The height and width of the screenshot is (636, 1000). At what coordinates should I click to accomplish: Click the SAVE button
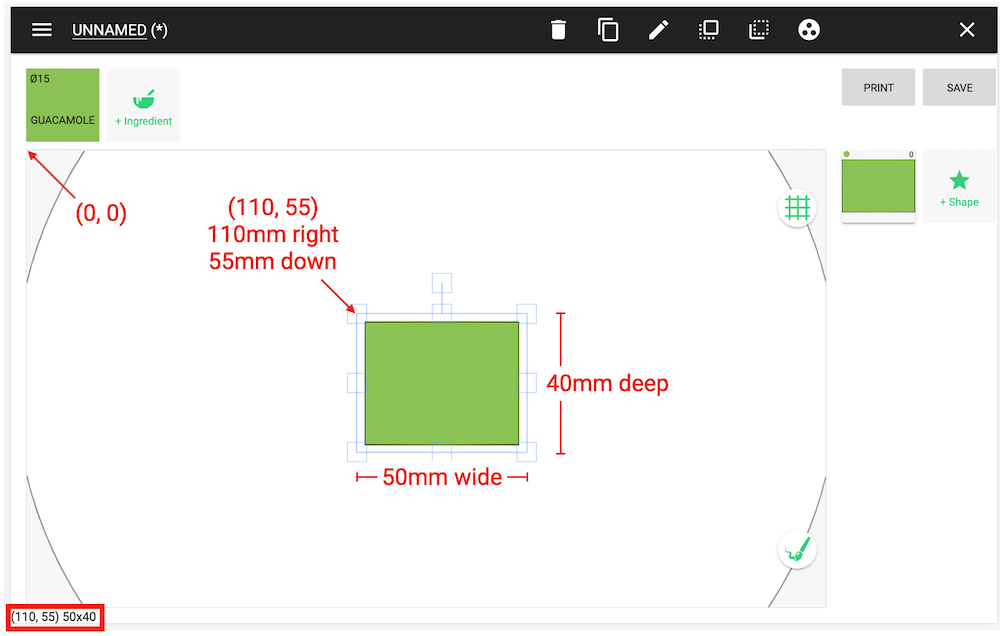click(x=959, y=87)
